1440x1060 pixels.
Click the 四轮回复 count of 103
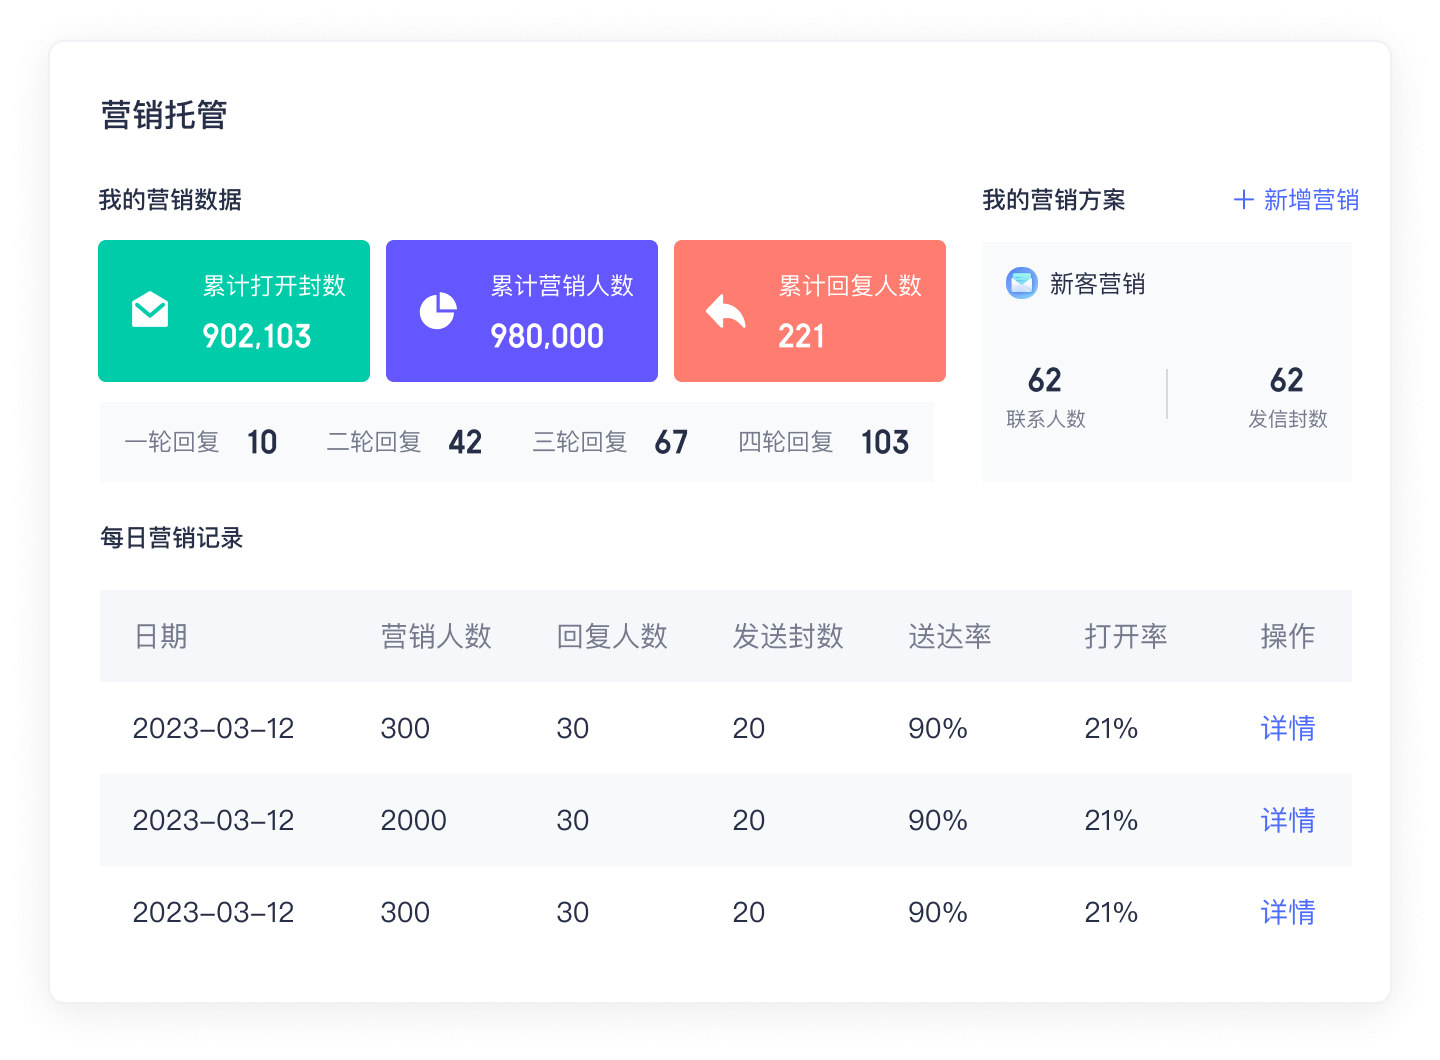tap(884, 441)
